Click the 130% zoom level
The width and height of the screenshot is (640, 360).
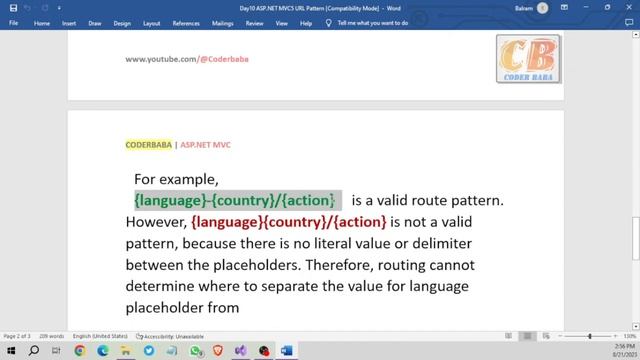point(630,336)
